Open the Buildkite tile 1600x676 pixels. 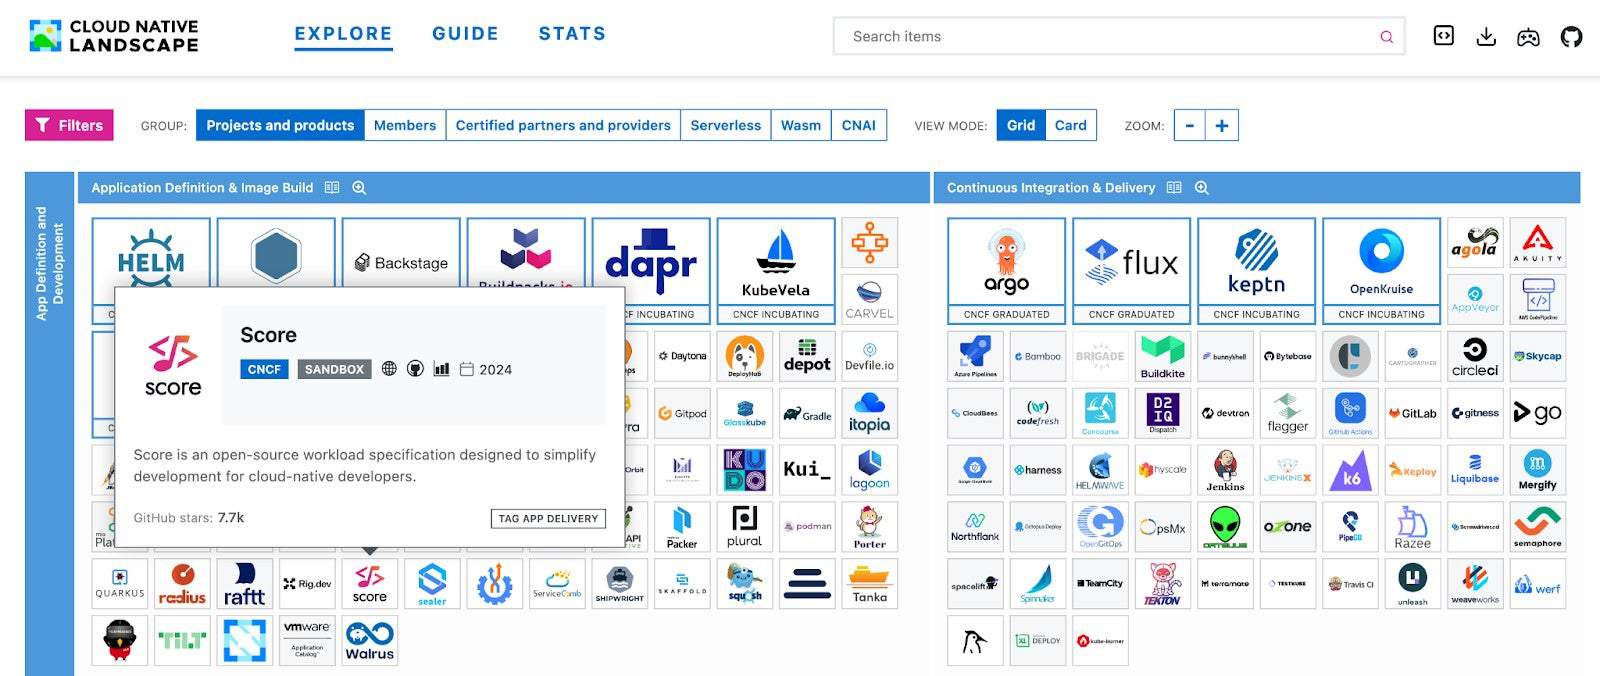pos(1162,356)
